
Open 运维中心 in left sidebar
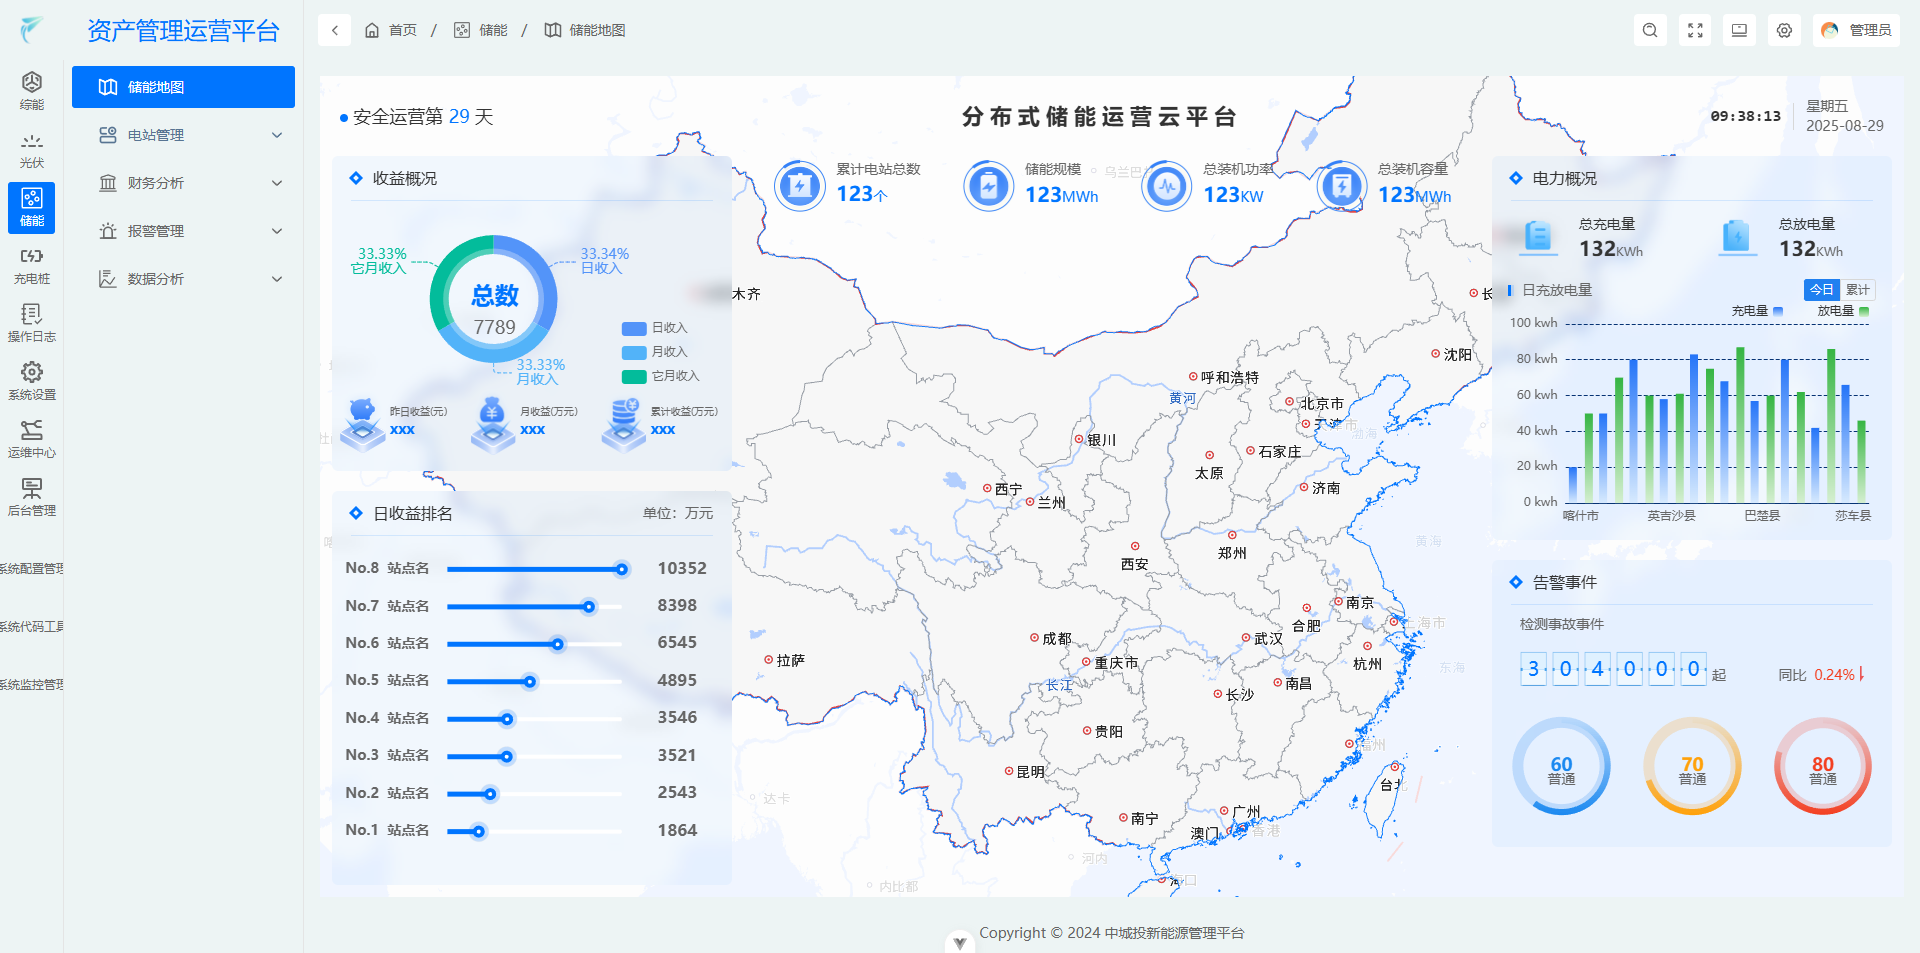click(32, 440)
